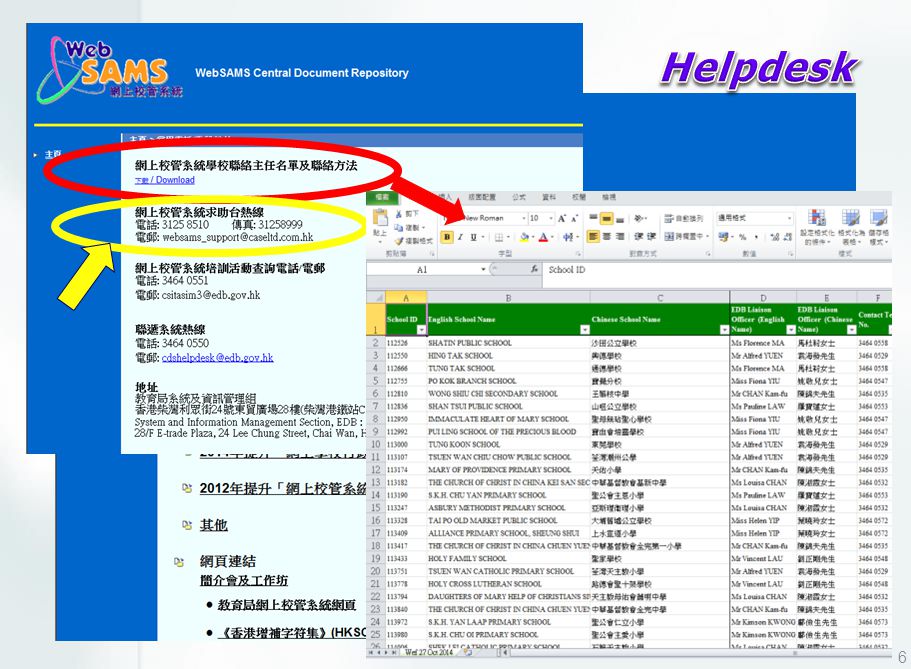Open Cell Styles (儲存格樣式) gallery
Viewport: 911px width, 669px height.
tap(878, 227)
